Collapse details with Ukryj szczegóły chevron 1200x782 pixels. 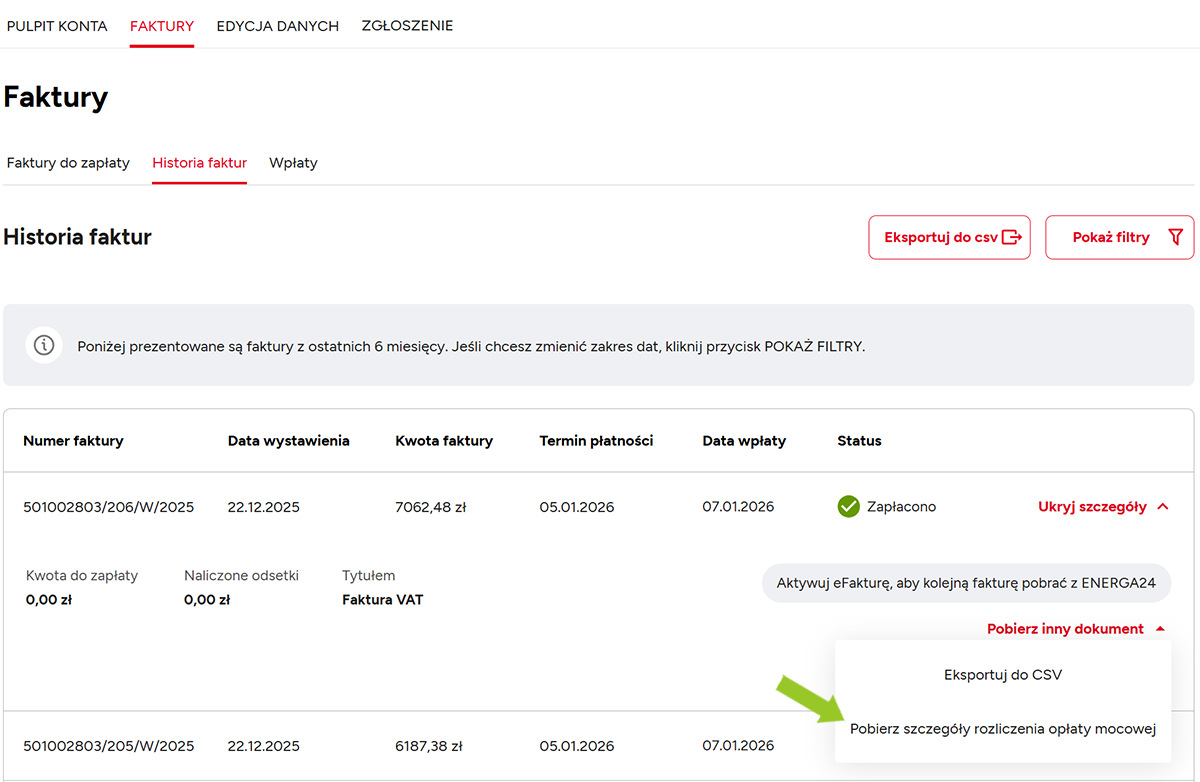(x=1162, y=507)
